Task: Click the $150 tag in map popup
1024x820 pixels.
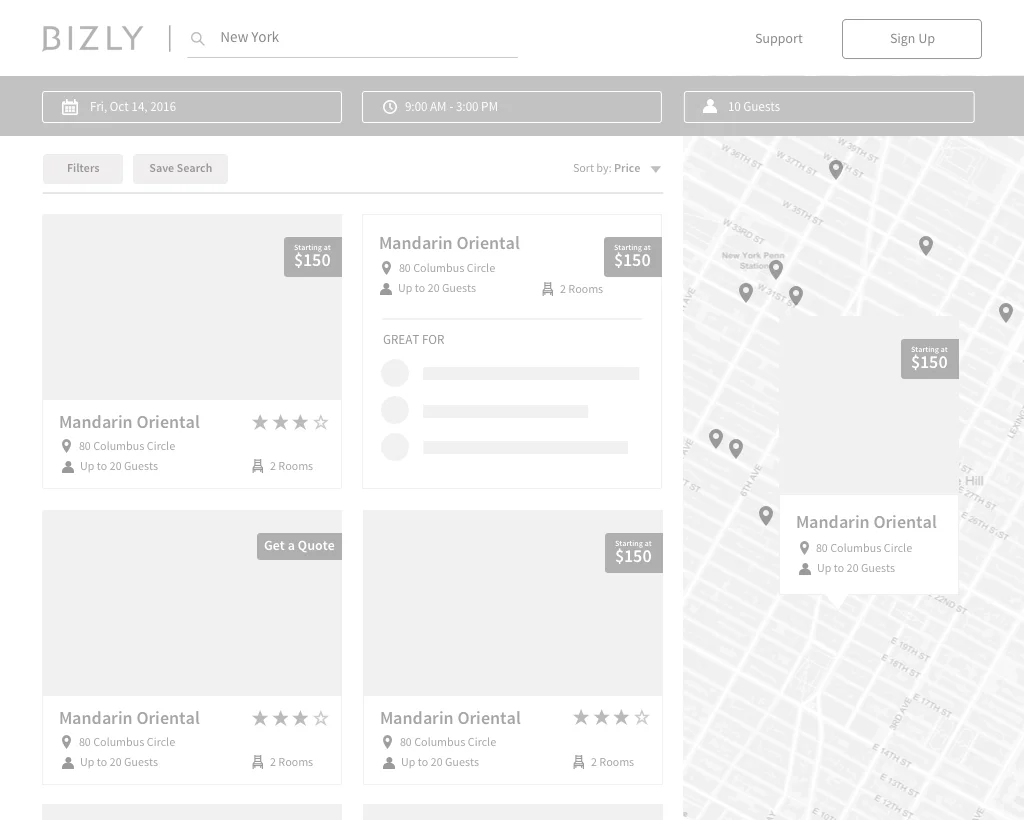Action: pos(929,358)
